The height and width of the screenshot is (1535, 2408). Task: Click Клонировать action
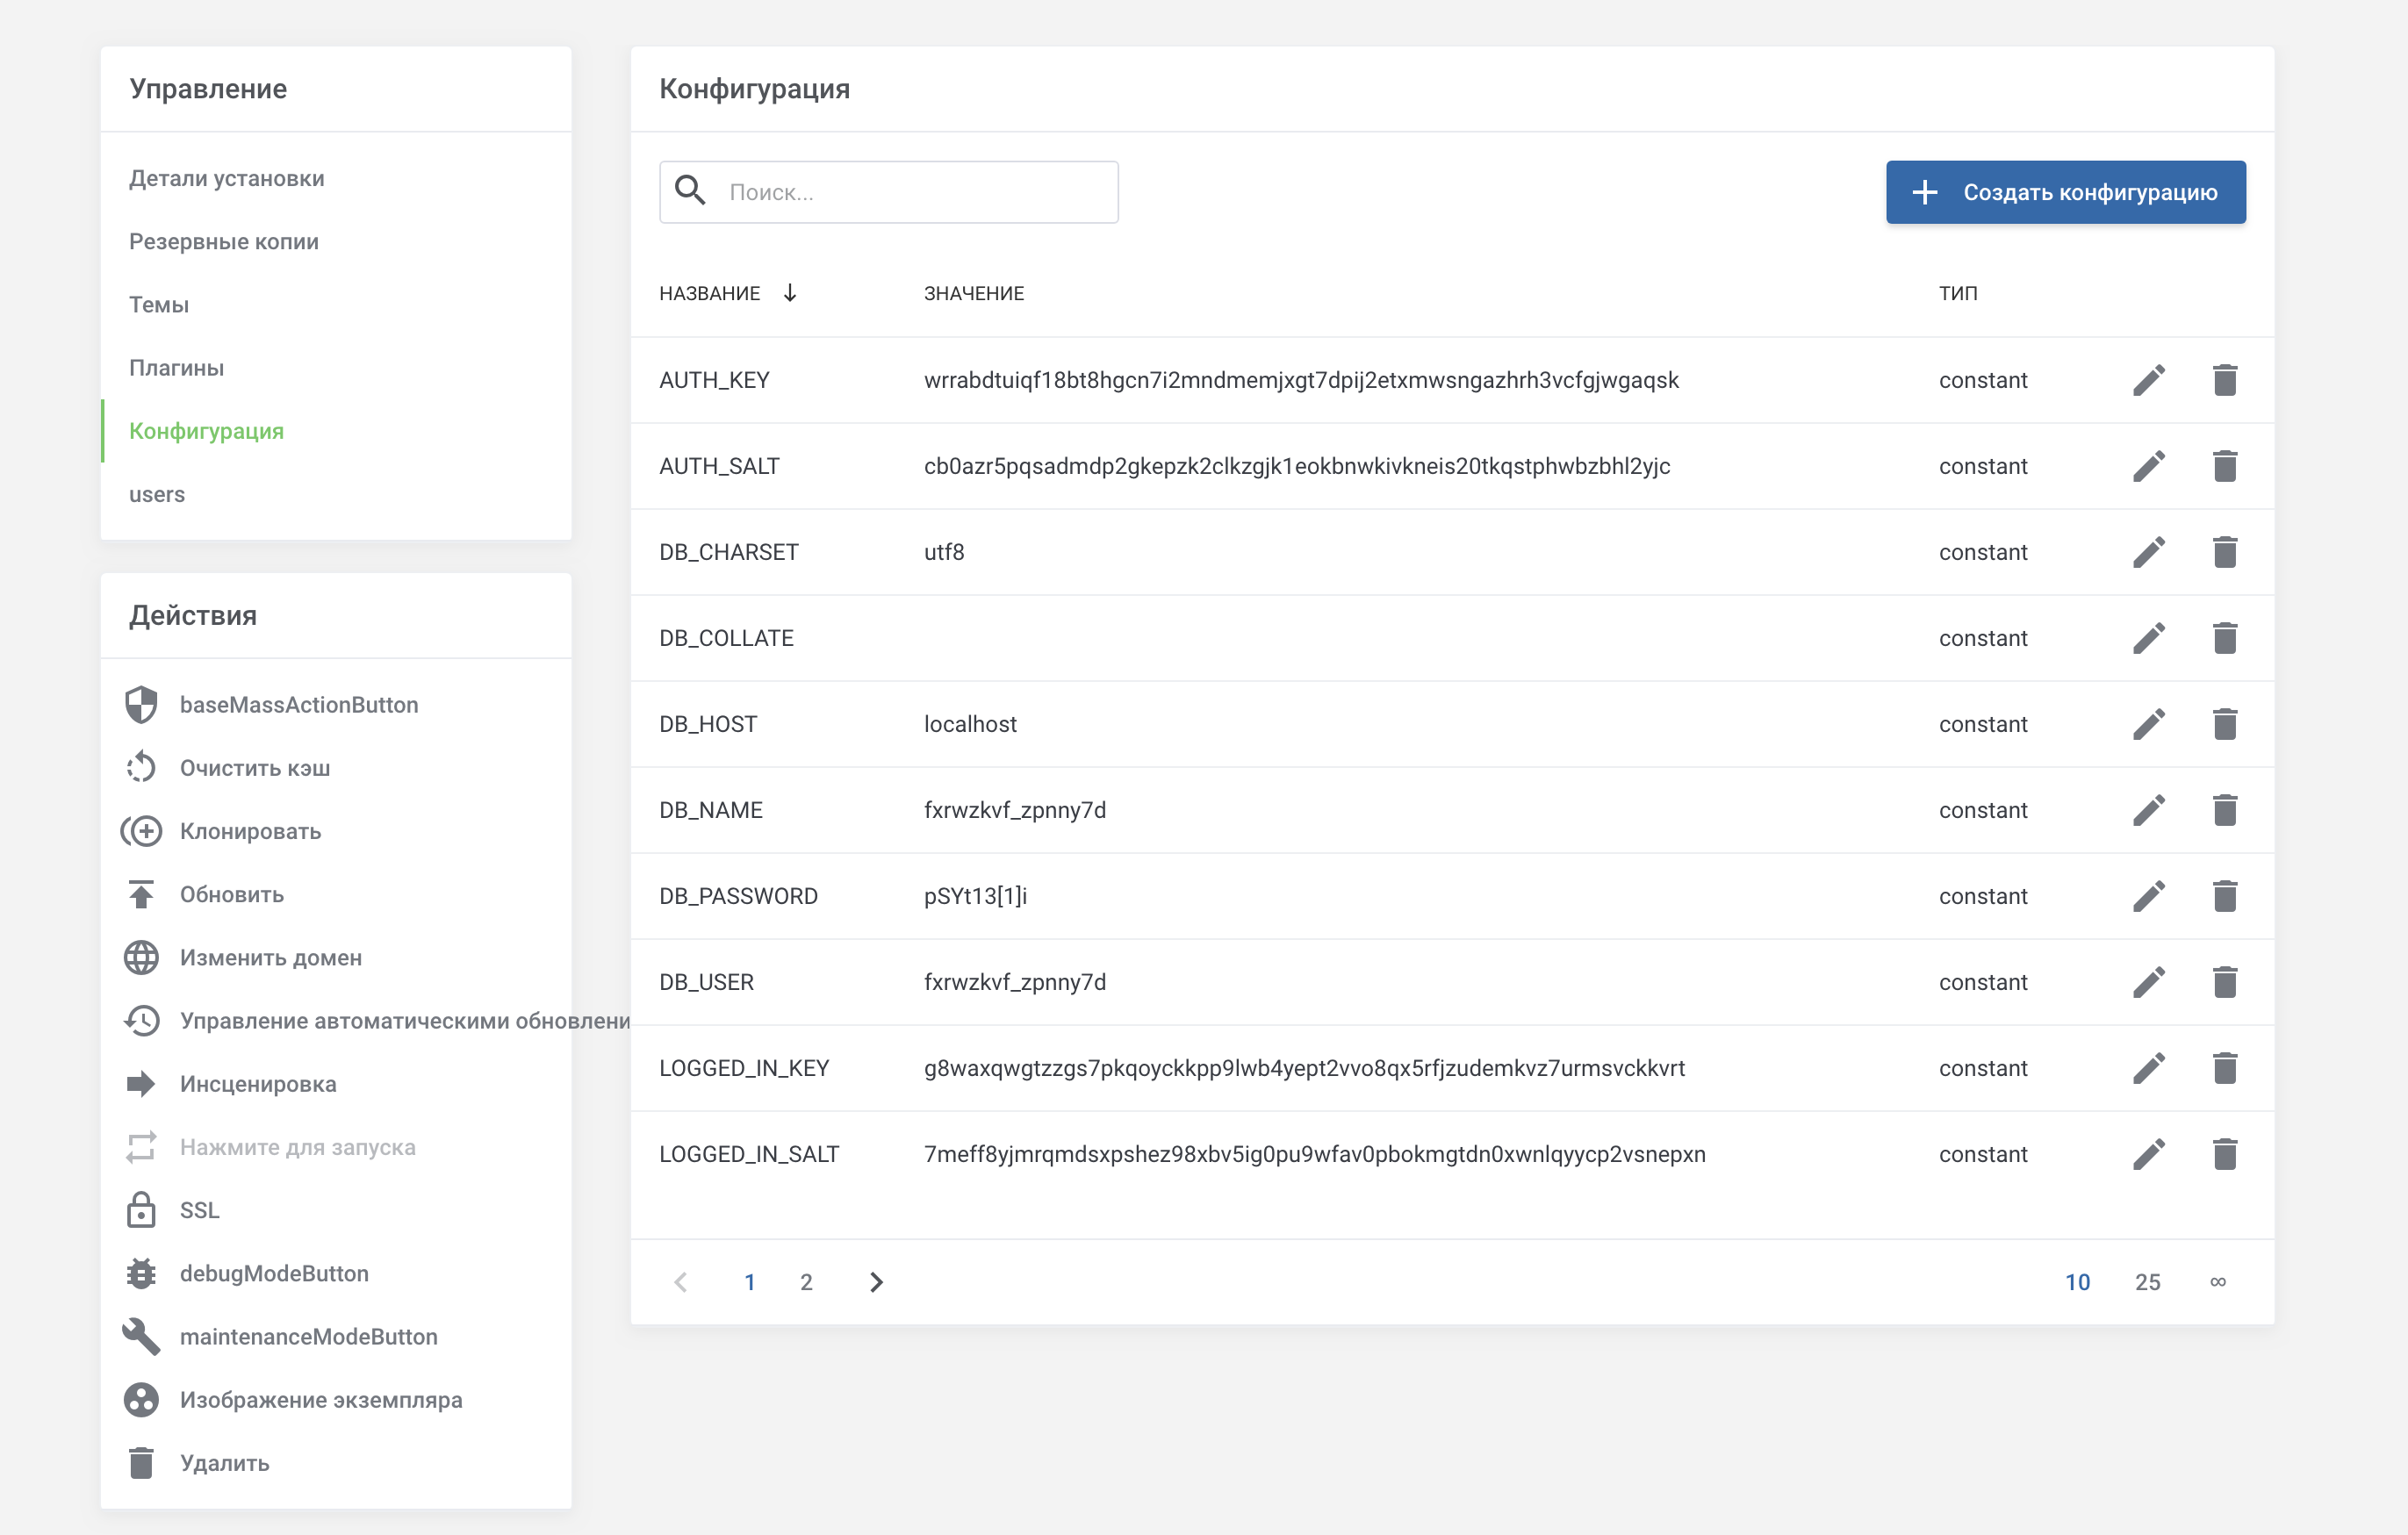click(x=250, y=831)
